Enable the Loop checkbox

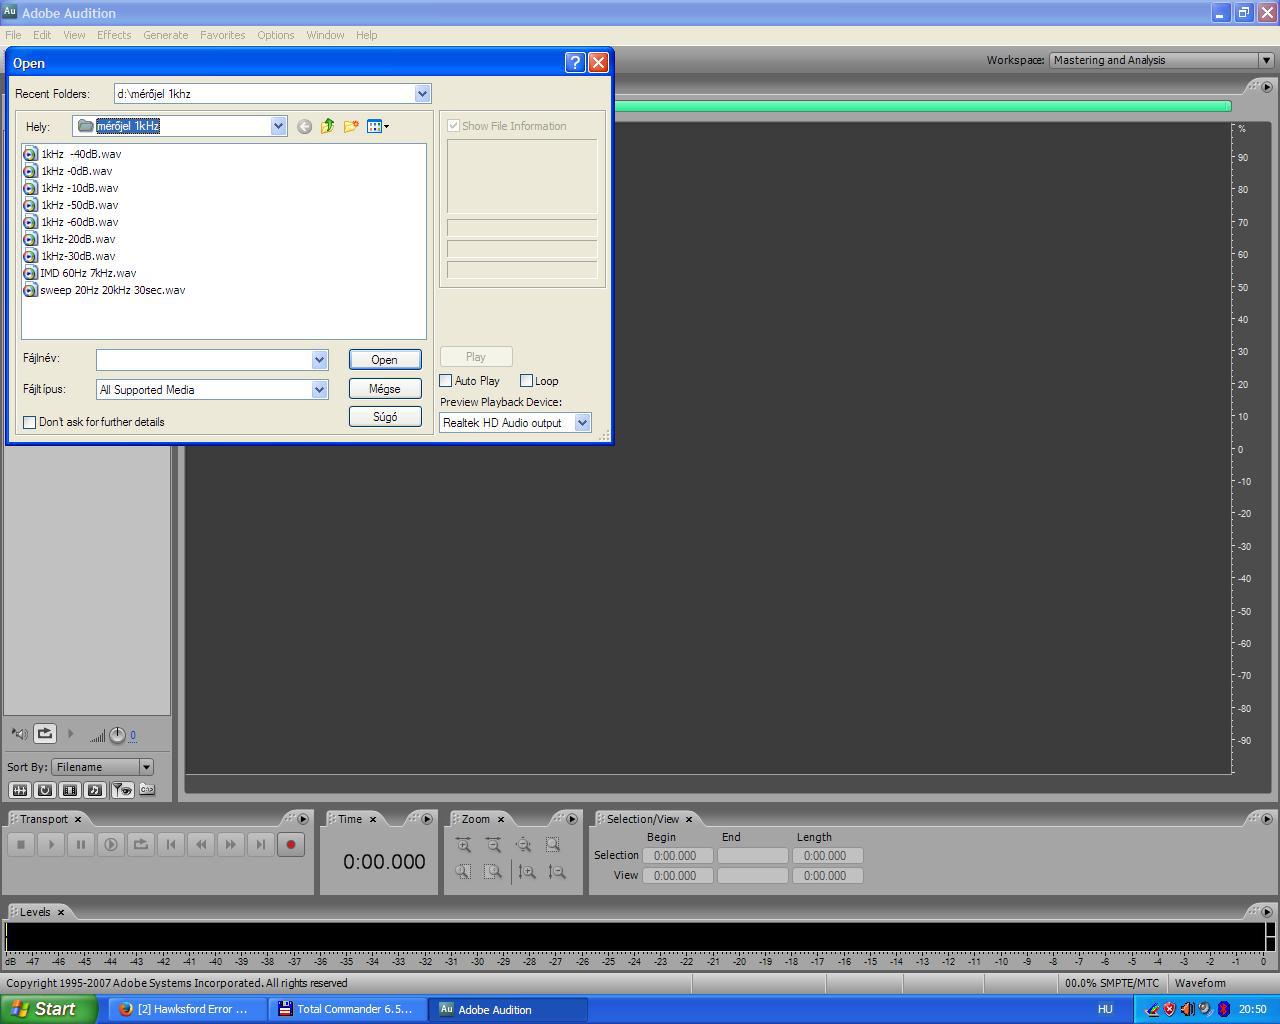[x=526, y=381]
